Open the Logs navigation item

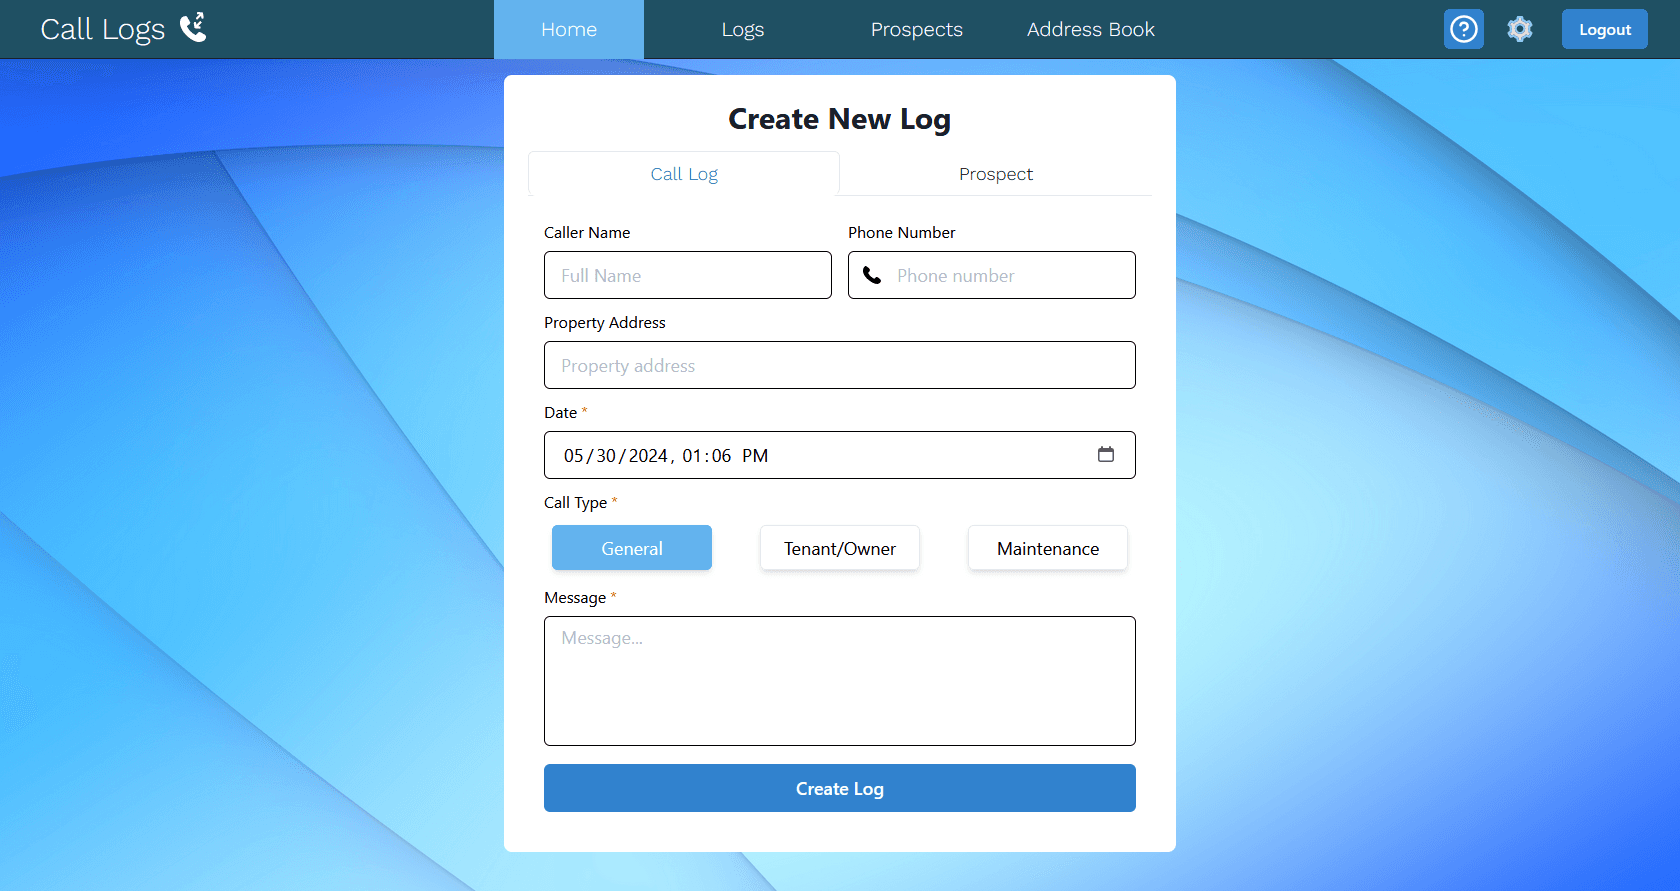click(x=743, y=29)
